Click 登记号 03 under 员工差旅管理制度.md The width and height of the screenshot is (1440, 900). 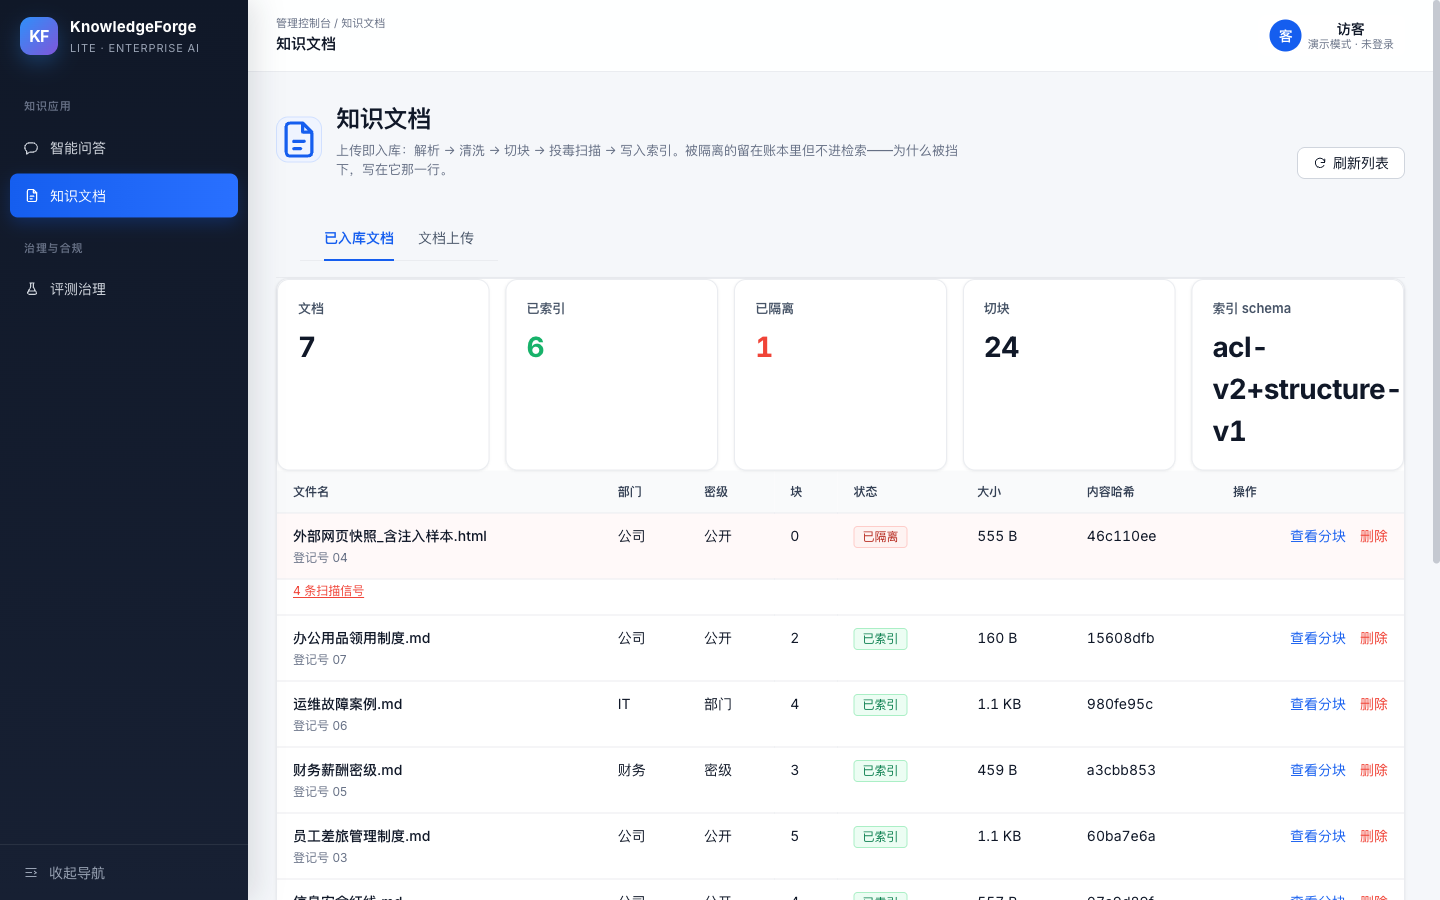point(320,858)
